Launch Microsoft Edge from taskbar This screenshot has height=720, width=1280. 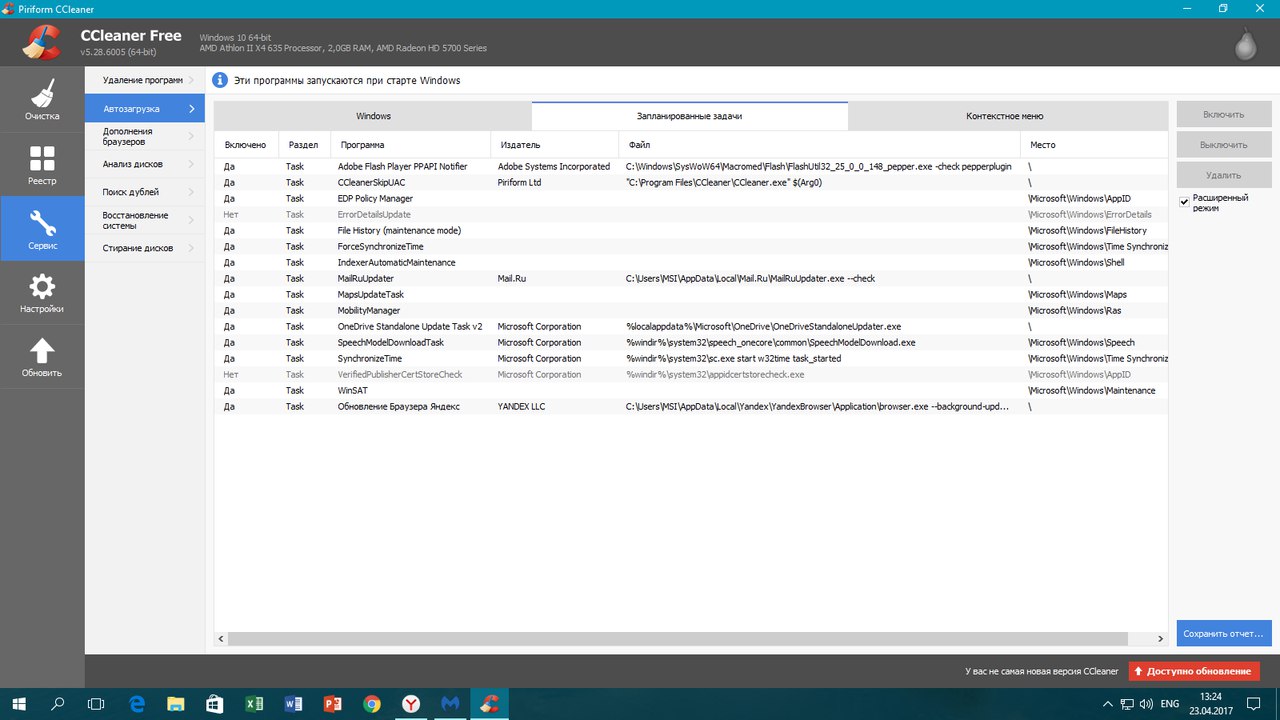pos(137,704)
